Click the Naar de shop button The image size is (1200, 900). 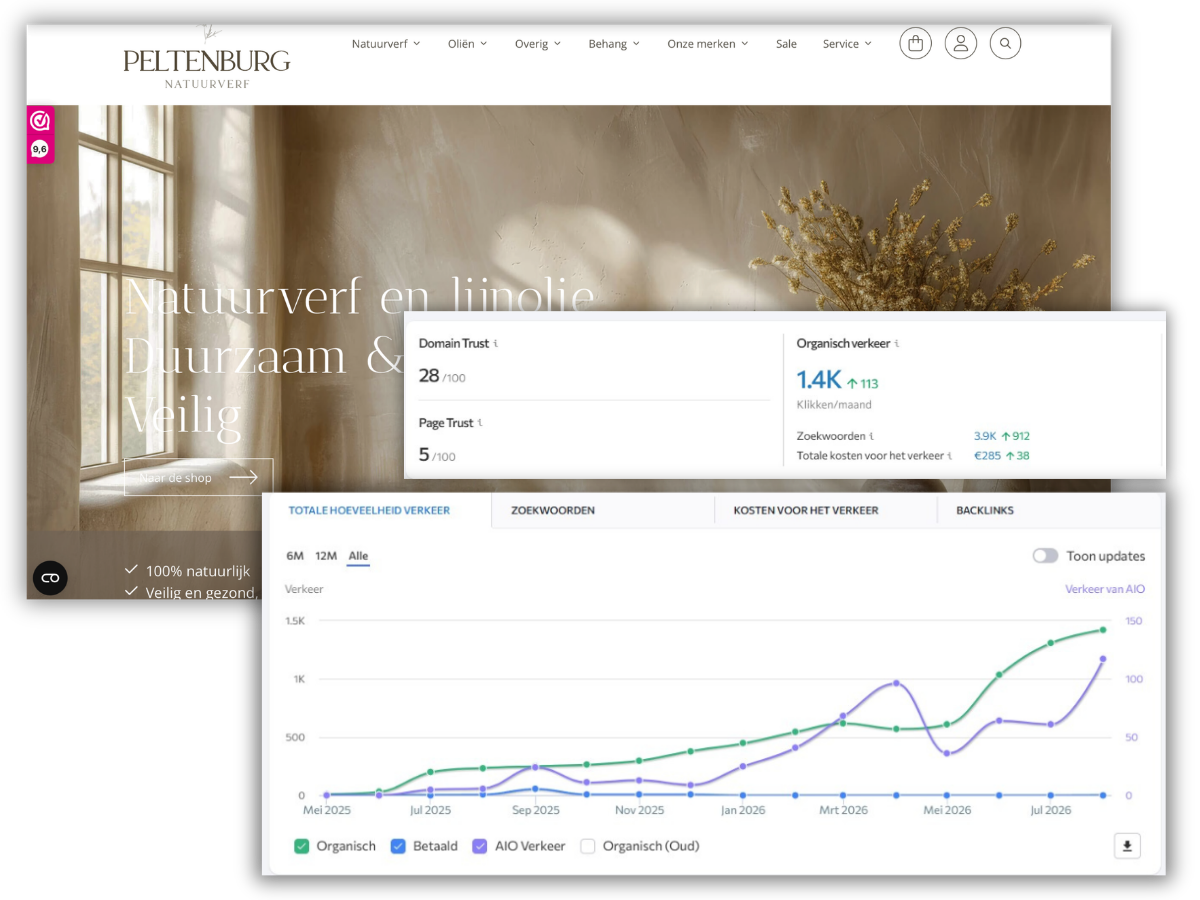pyautogui.click(x=198, y=478)
